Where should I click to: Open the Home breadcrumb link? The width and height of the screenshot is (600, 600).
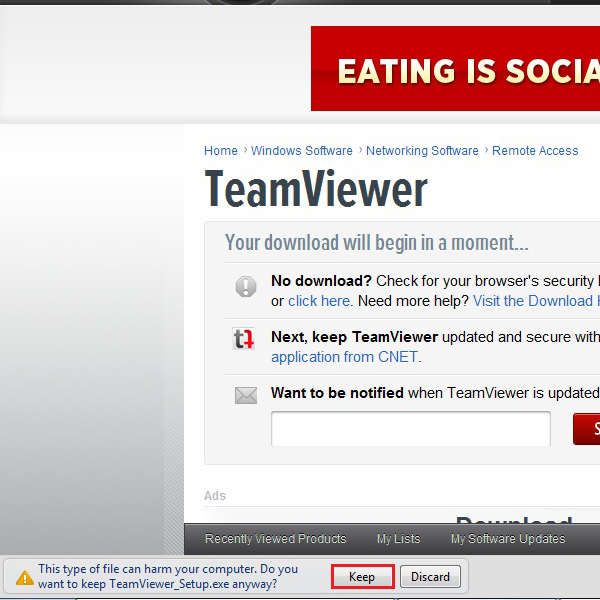[221, 151]
